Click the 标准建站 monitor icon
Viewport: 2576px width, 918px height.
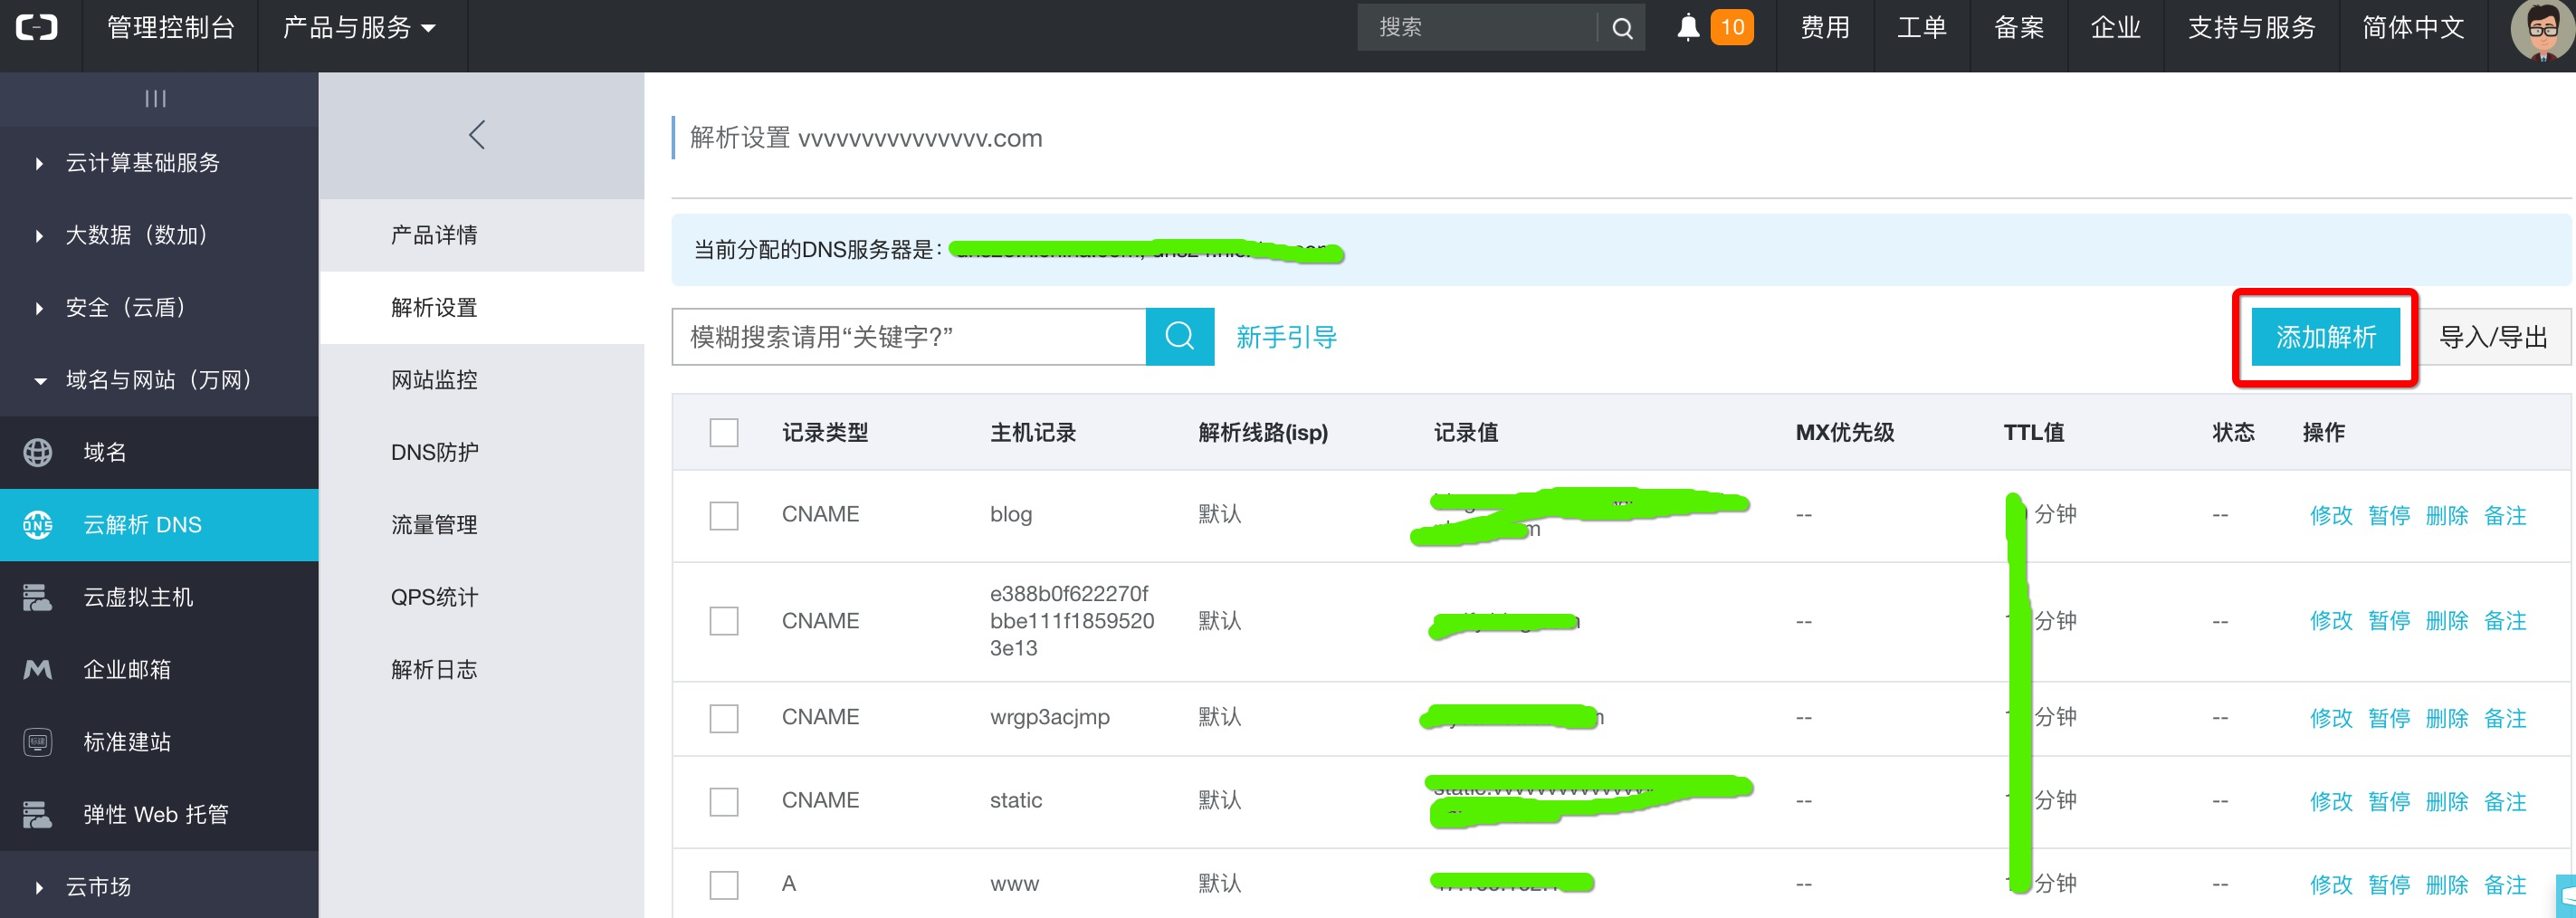[x=37, y=741]
